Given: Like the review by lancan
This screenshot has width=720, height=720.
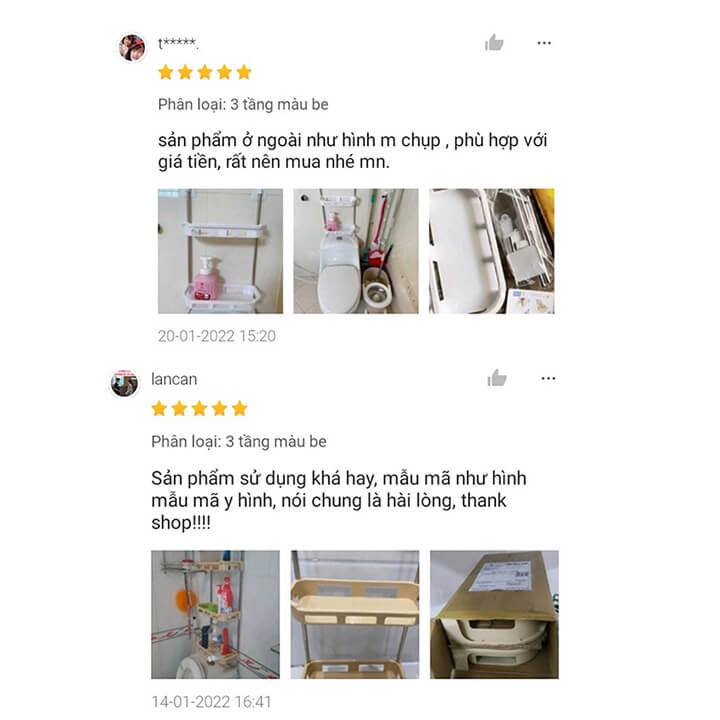Looking at the screenshot, I should (497, 378).
